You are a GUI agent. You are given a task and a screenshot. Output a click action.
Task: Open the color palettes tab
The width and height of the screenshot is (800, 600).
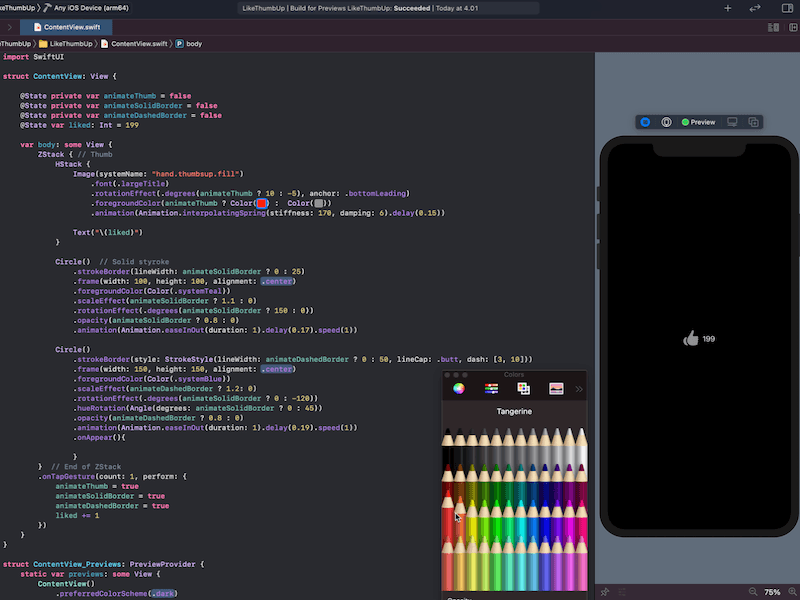point(523,388)
